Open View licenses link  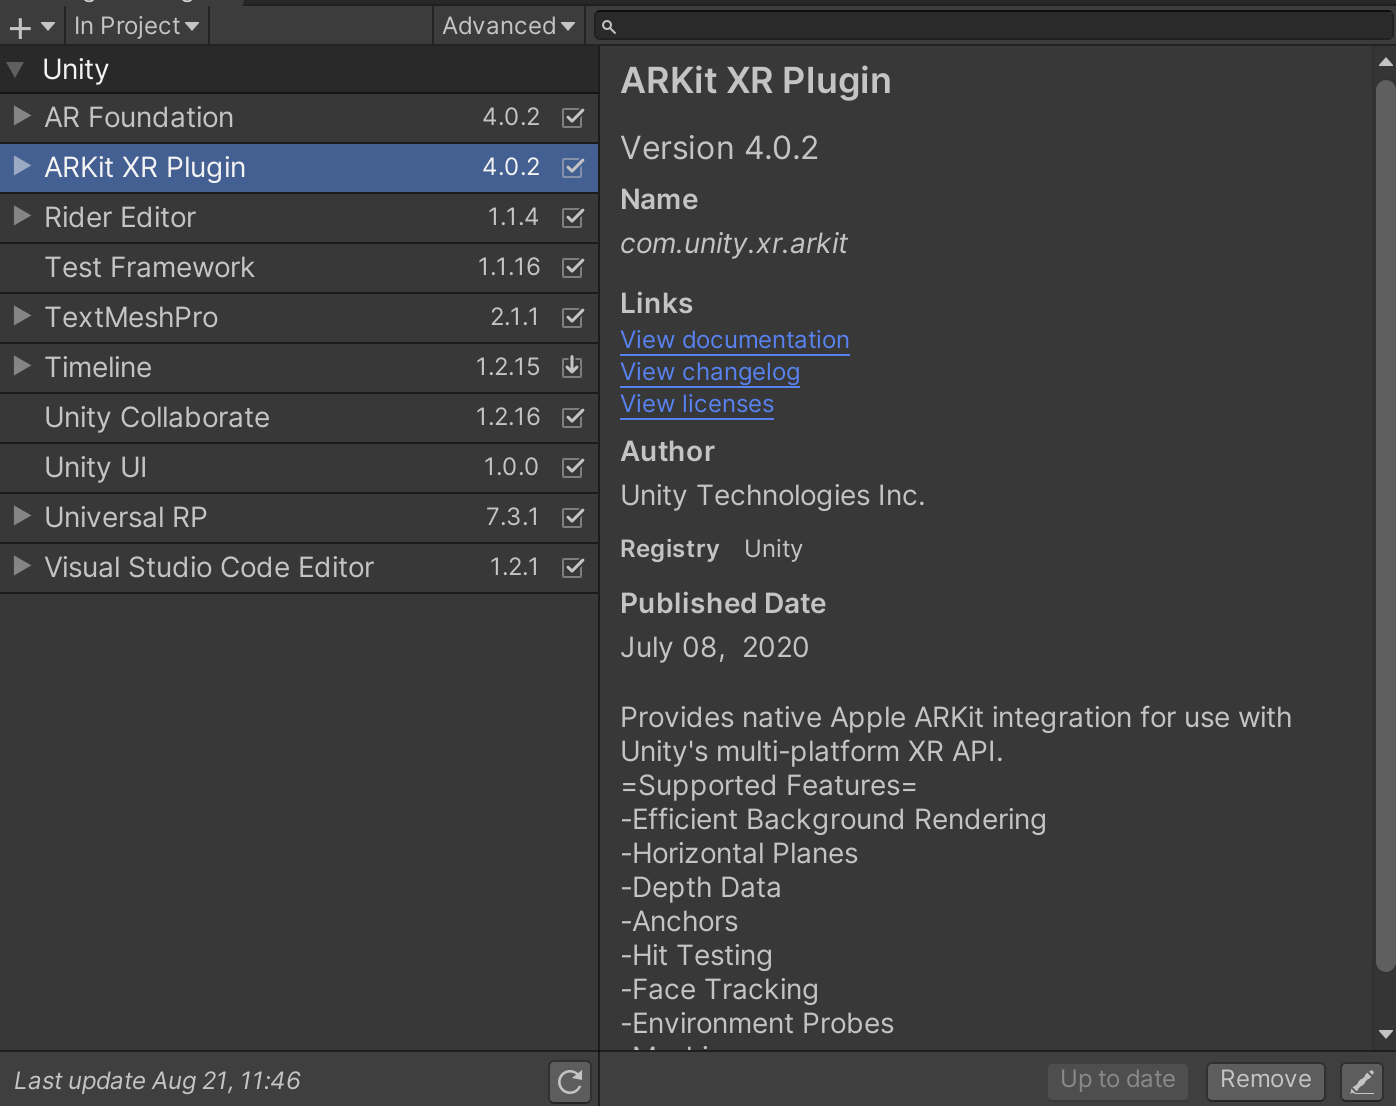(x=697, y=404)
